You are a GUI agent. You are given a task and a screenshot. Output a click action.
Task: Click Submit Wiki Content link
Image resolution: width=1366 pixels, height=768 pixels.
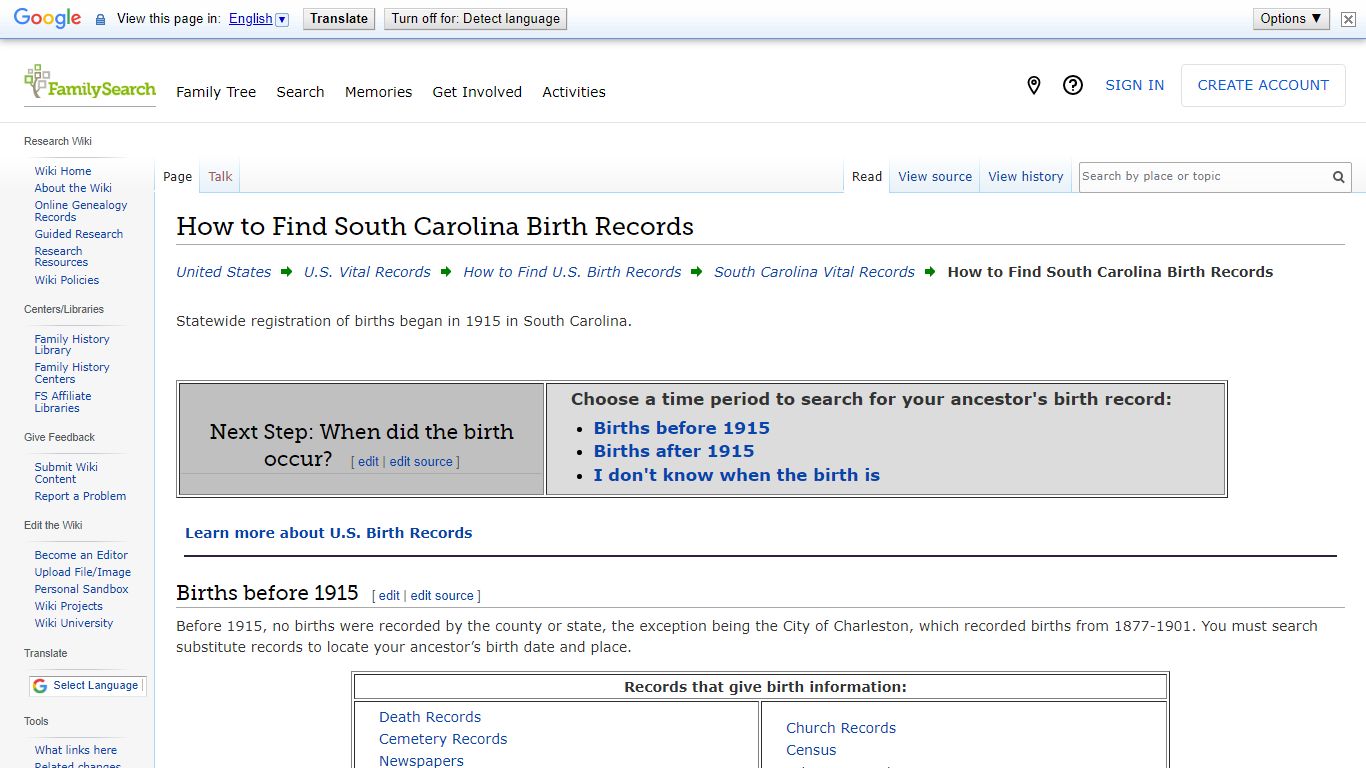pyautogui.click(x=66, y=473)
